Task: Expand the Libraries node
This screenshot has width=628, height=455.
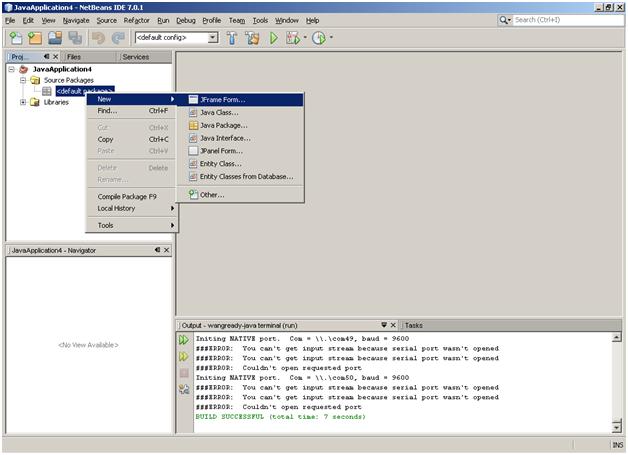Action: 23,102
